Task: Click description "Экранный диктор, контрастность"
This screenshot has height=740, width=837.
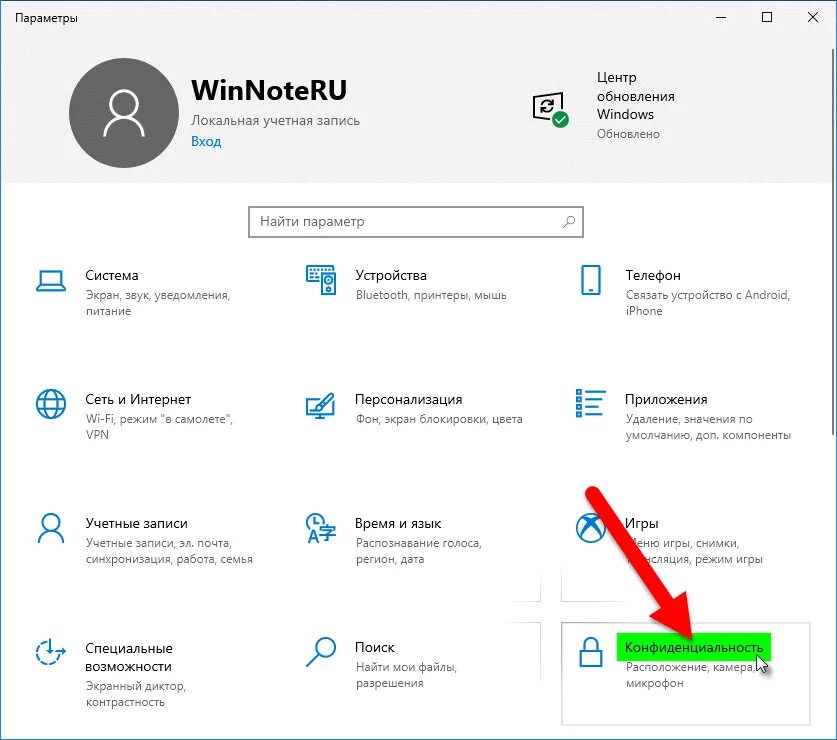Action: 136,694
